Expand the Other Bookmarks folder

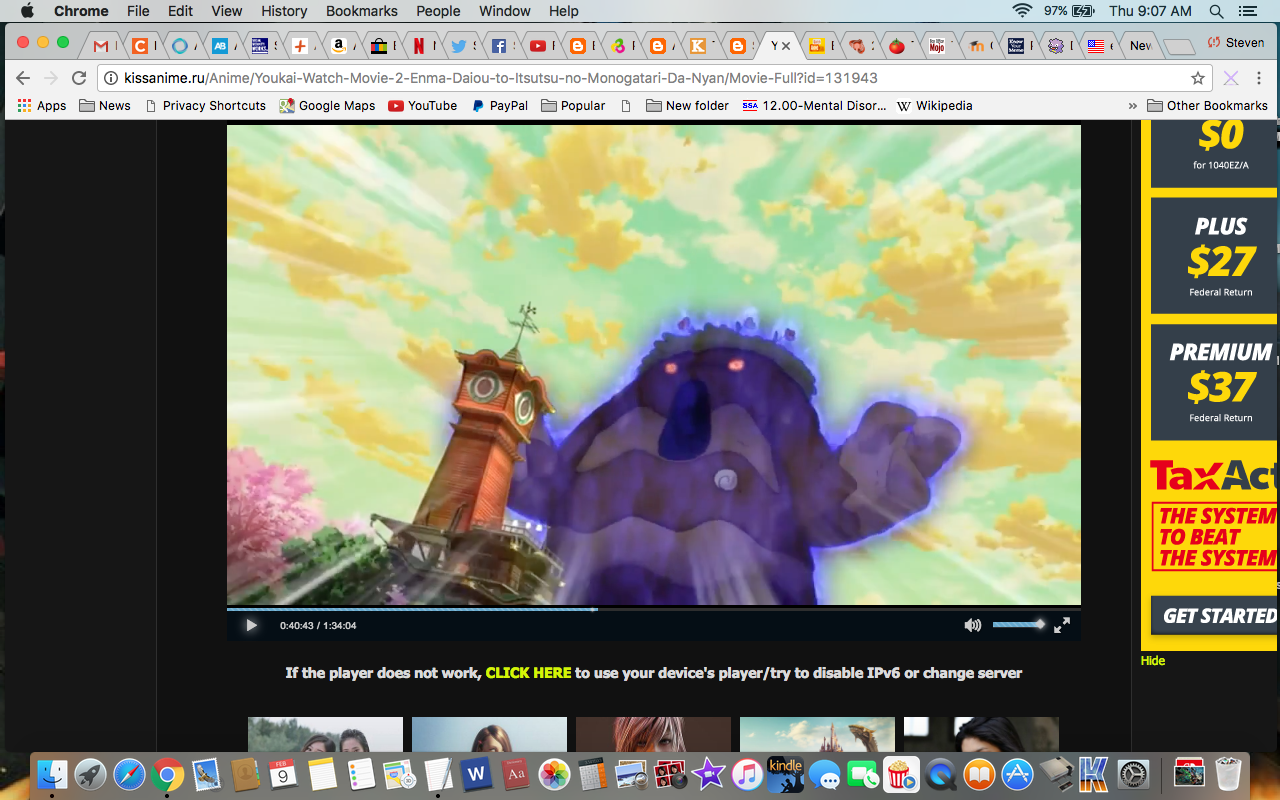coord(1207,105)
